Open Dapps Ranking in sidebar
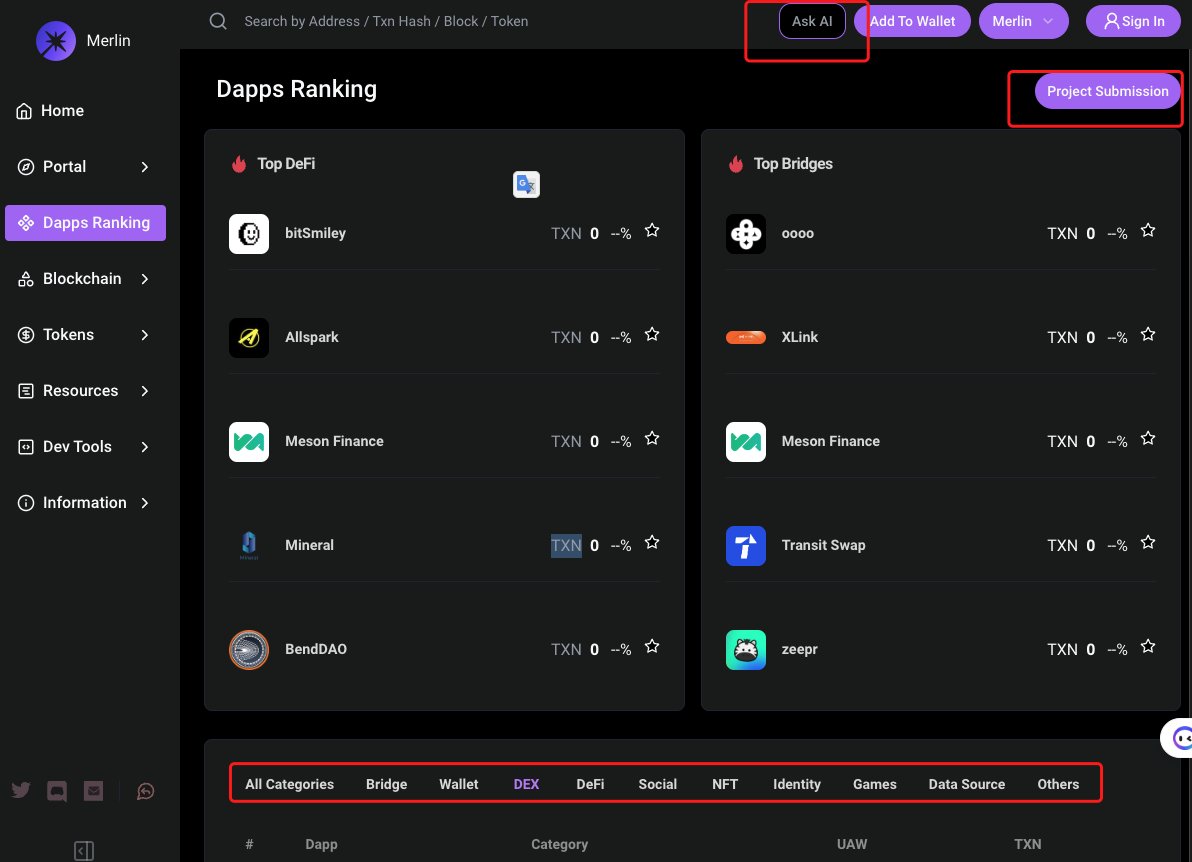Viewport: 1192px width, 862px height. 85,223
